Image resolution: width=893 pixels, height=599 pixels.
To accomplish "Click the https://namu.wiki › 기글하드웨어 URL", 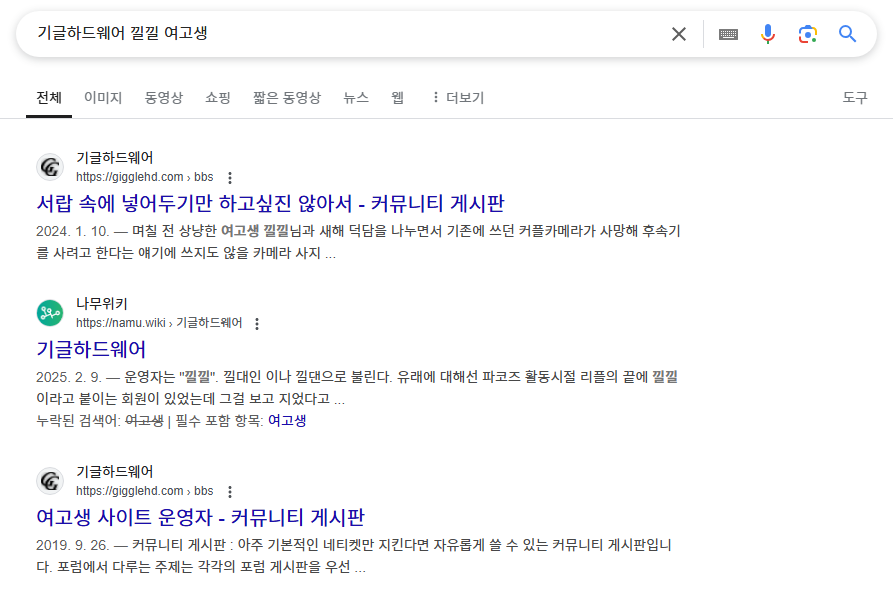I will click(x=159, y=323).
